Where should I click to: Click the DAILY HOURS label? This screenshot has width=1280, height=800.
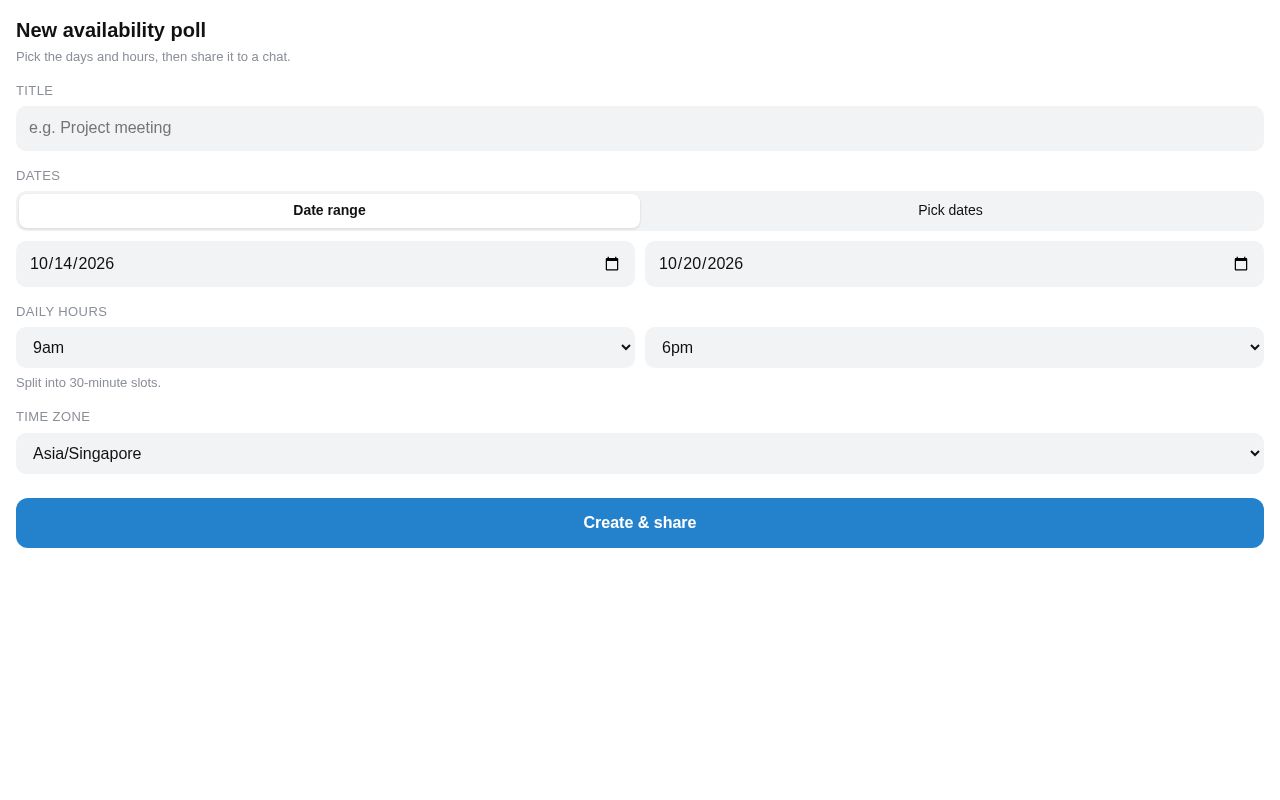click(x=61, y=312)
